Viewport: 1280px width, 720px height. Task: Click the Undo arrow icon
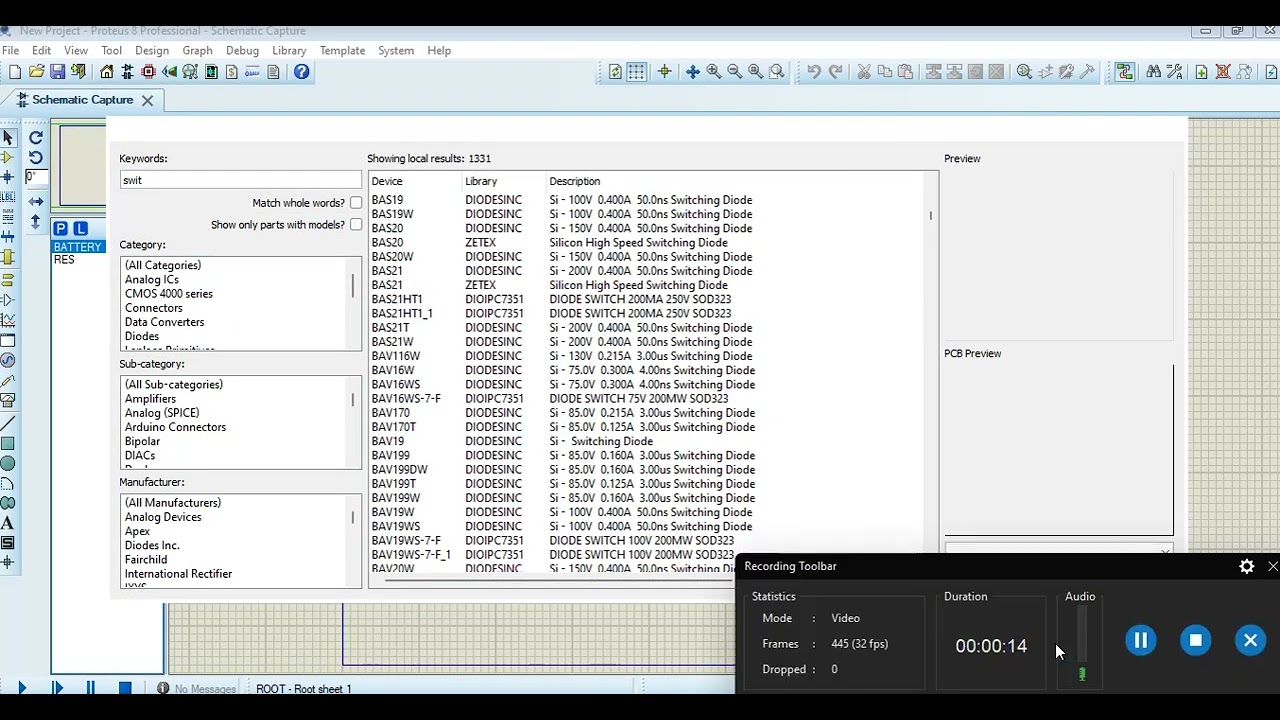point(814,72)
